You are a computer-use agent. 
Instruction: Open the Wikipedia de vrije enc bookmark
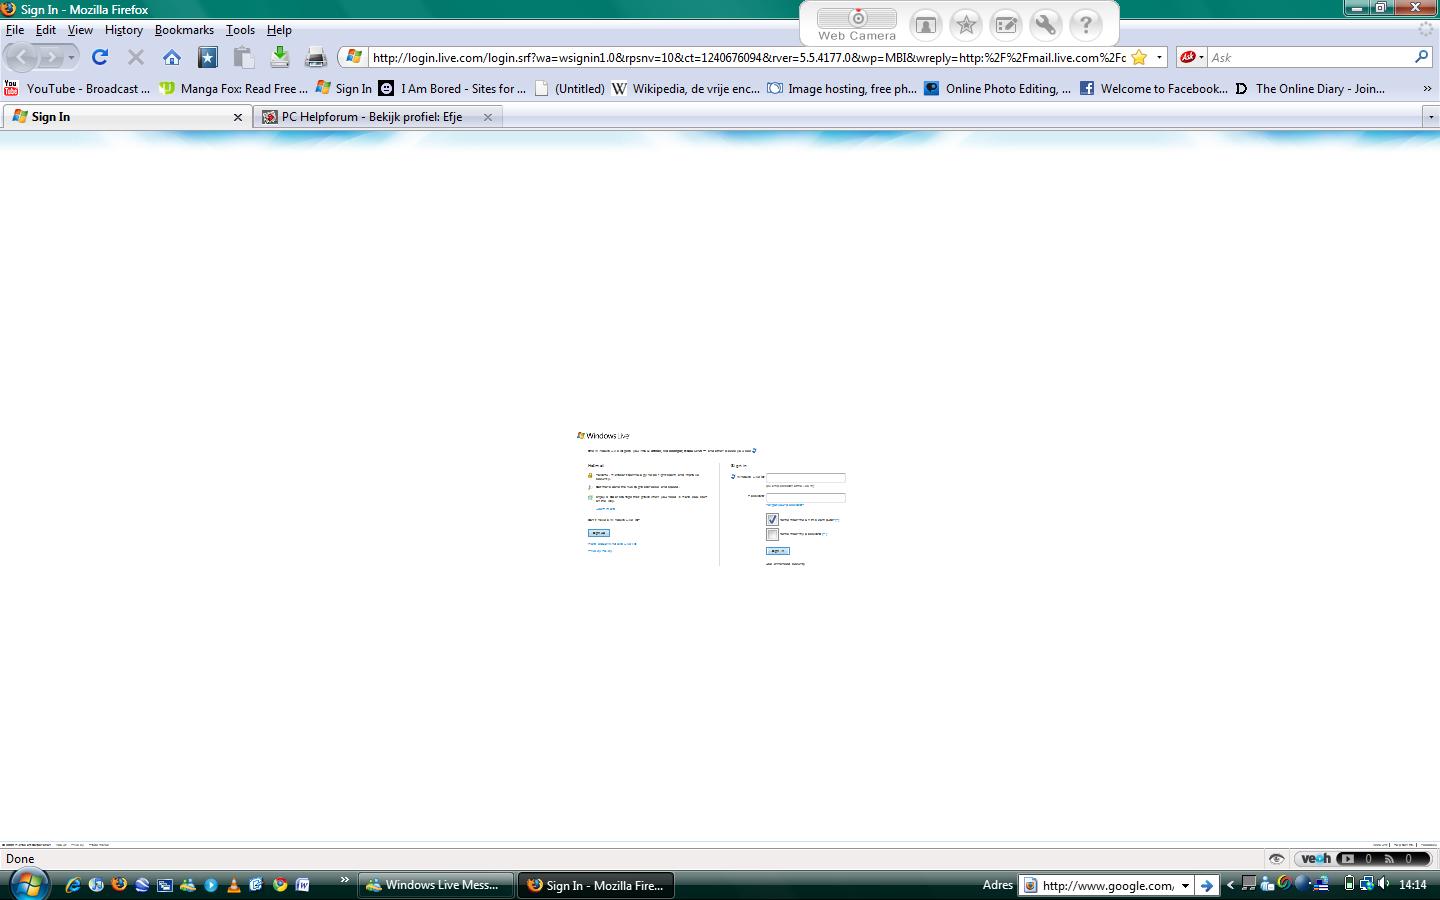click(x=686, y=89)
